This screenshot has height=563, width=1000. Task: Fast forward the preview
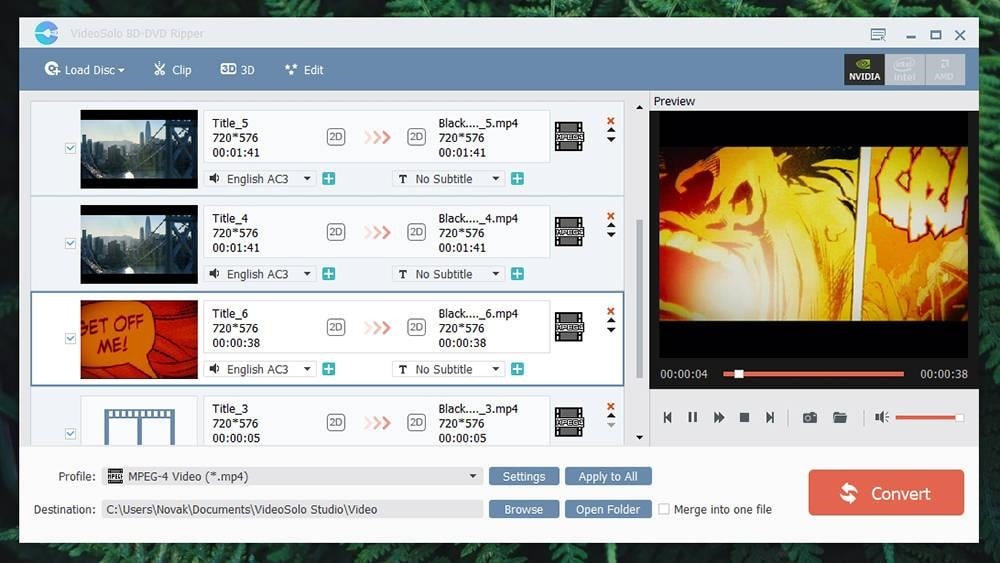(x=718, y=417)
